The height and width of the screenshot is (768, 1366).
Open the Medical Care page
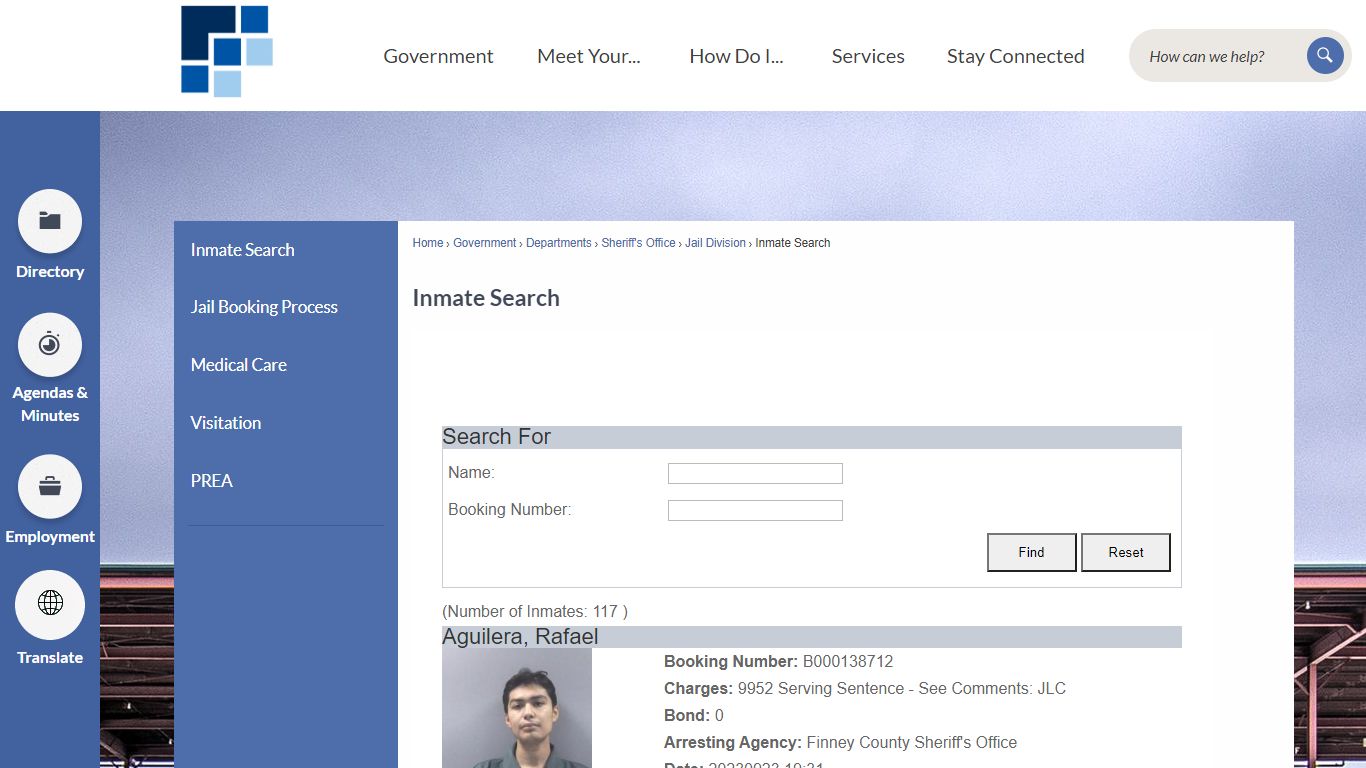239,365
